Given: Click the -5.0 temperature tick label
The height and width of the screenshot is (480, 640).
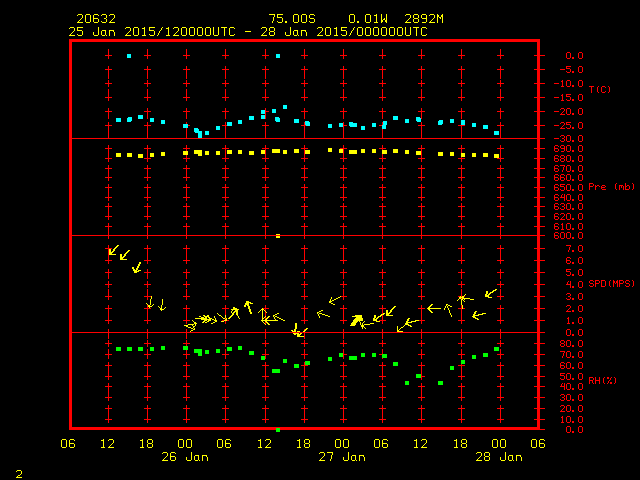Looking at the screenshot, I should (x=571, y=70).
